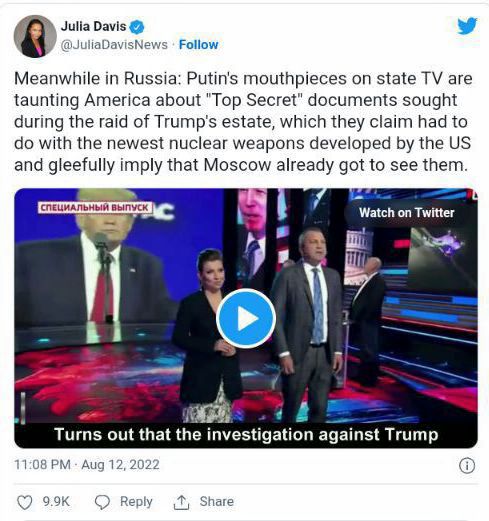The height and width of the screenshot is (521, 489).
Task: Click Watch on Twitter overlay button
Action: point(407,213)
